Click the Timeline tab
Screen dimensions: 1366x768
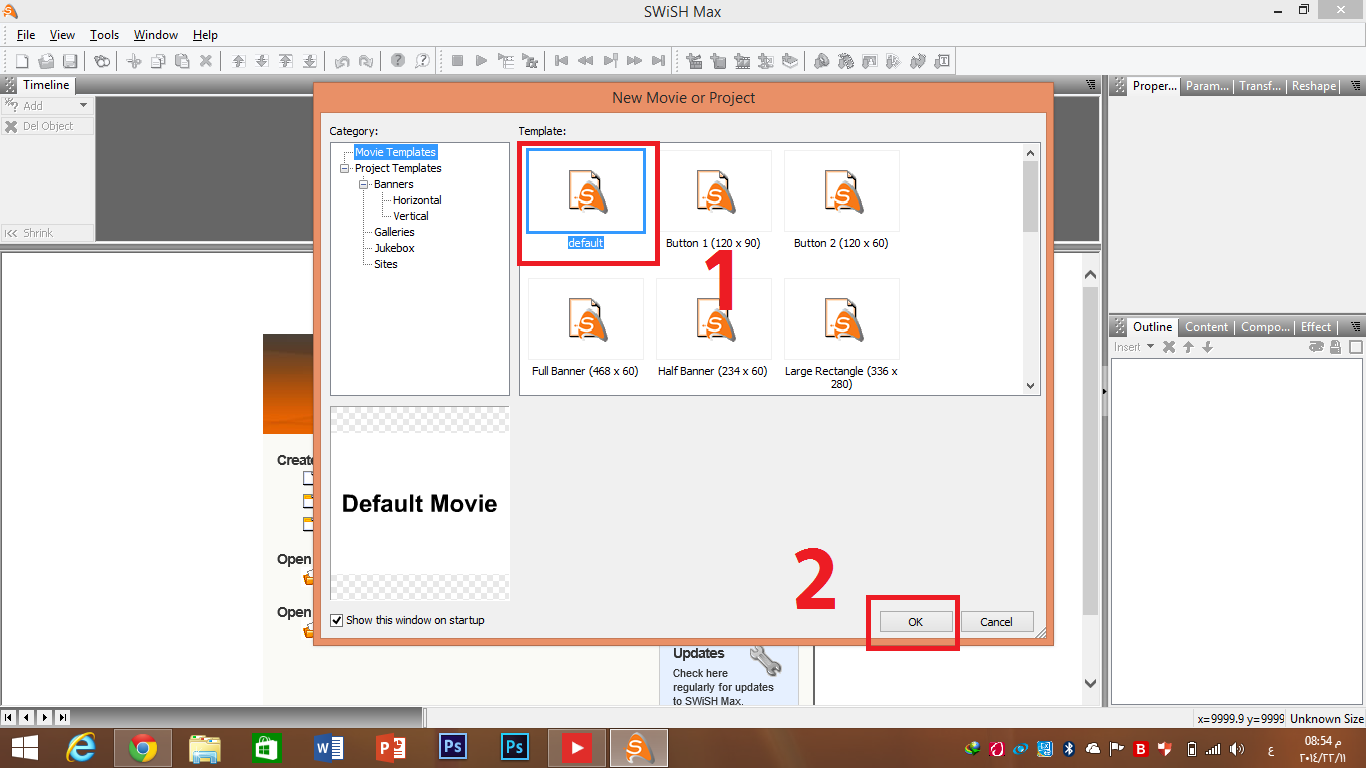(46, 86)
